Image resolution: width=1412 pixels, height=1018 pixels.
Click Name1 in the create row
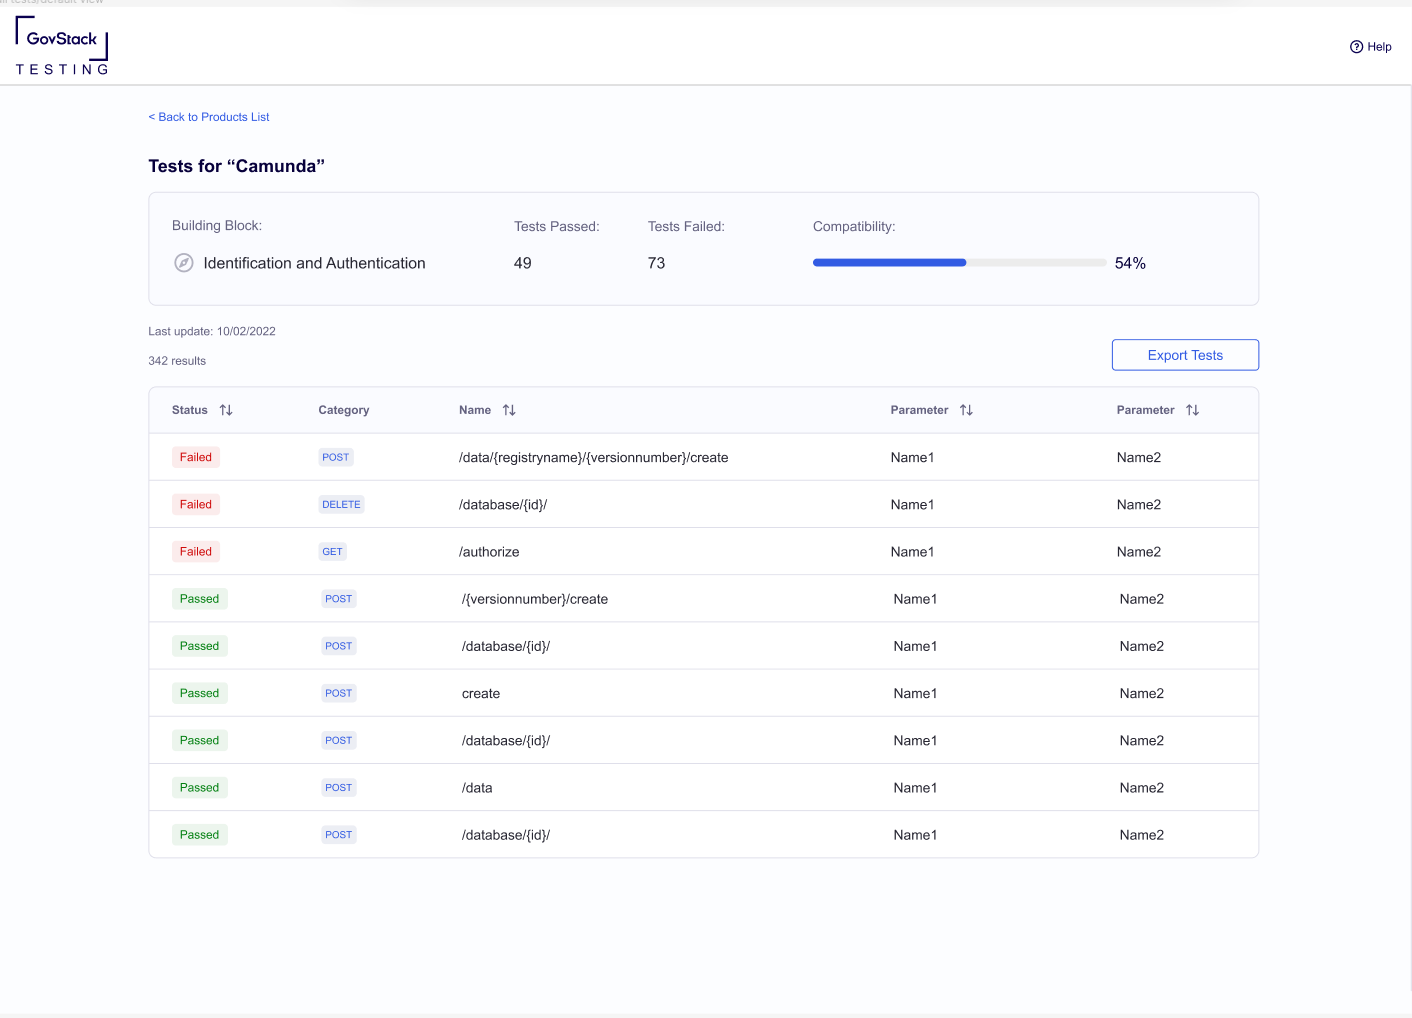point(915,693)
